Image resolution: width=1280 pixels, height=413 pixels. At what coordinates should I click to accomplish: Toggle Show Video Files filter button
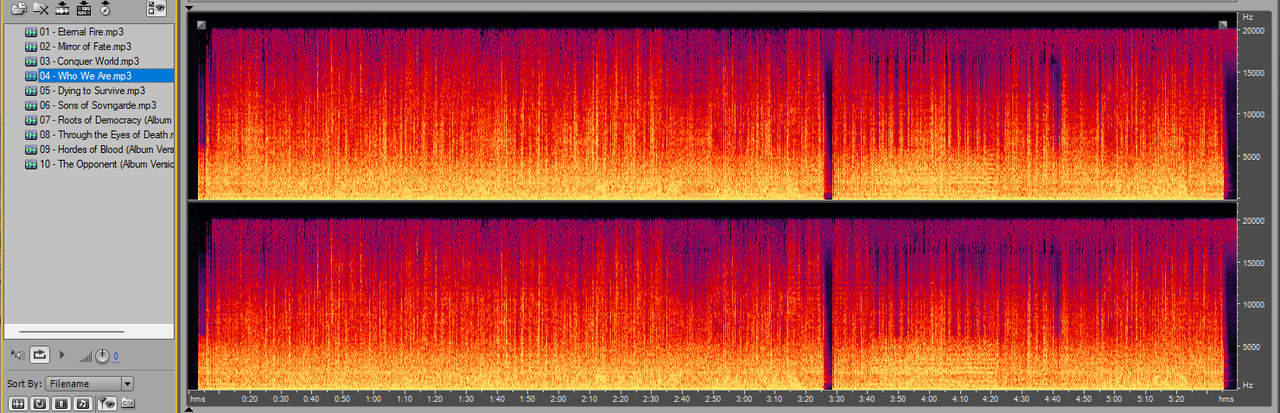point(61,403)
